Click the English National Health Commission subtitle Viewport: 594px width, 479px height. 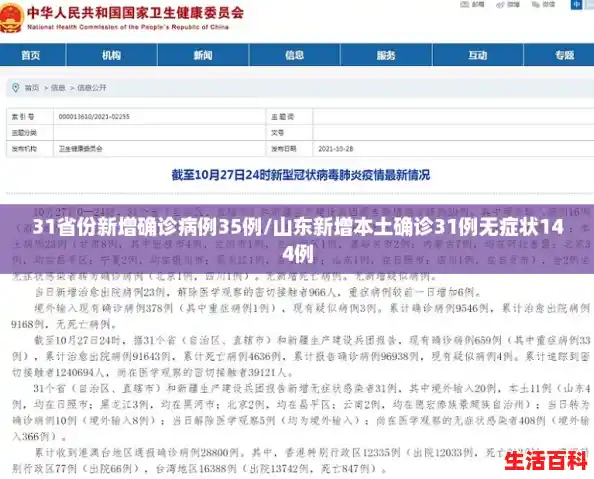(128, 27)
